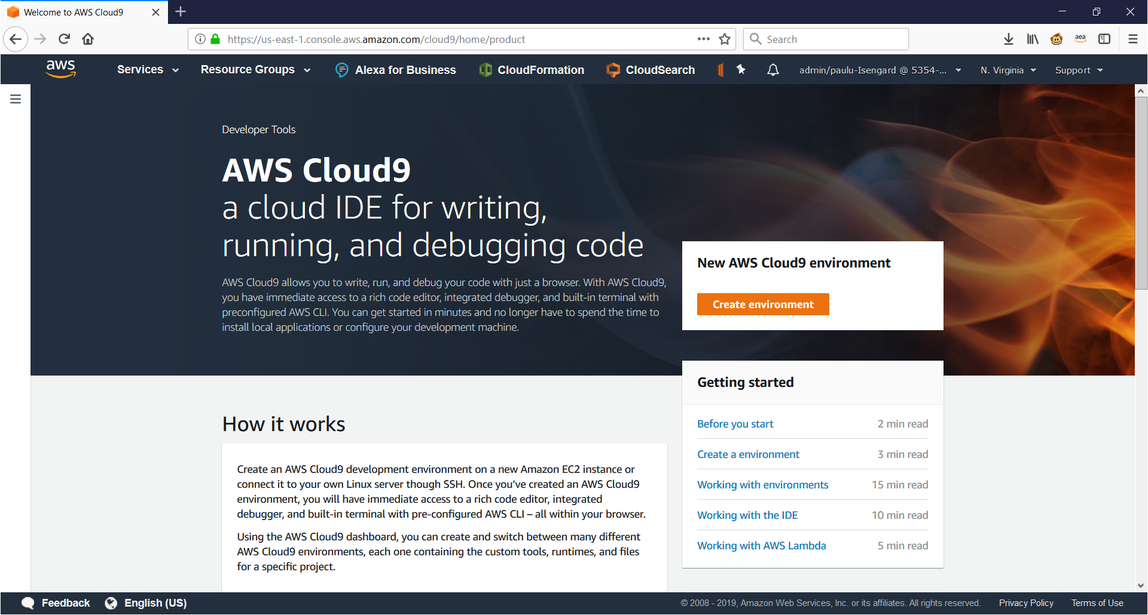Screen dimensions: 1148x615
Task: Click the Getting started heading
Action: coord(745,382)
